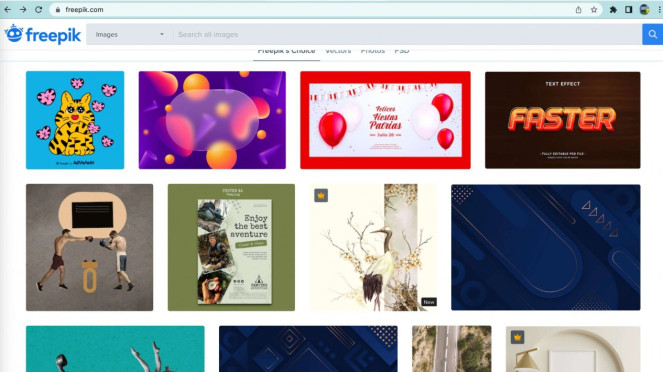Open the Felices Fiestas Patrias balloon image

tap(385, 120)
